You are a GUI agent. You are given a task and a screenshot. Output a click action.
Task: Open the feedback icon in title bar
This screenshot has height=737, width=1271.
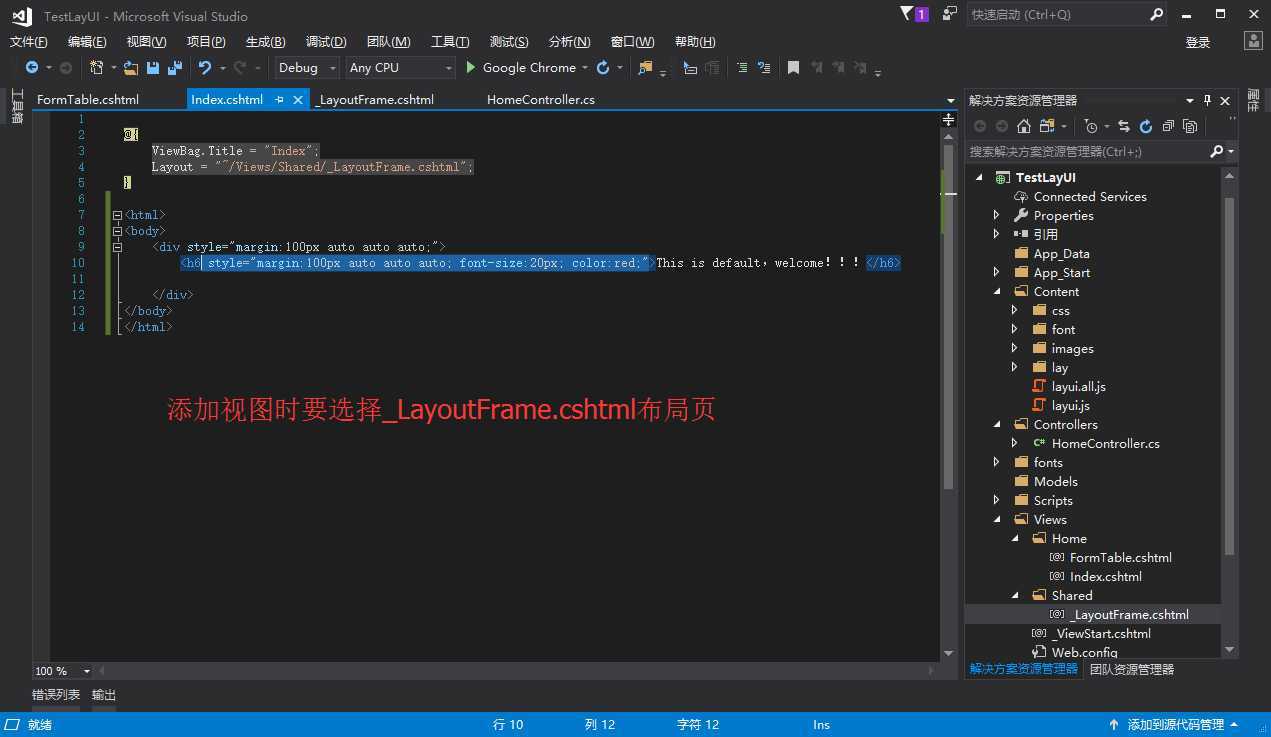(x=949, y=14)
